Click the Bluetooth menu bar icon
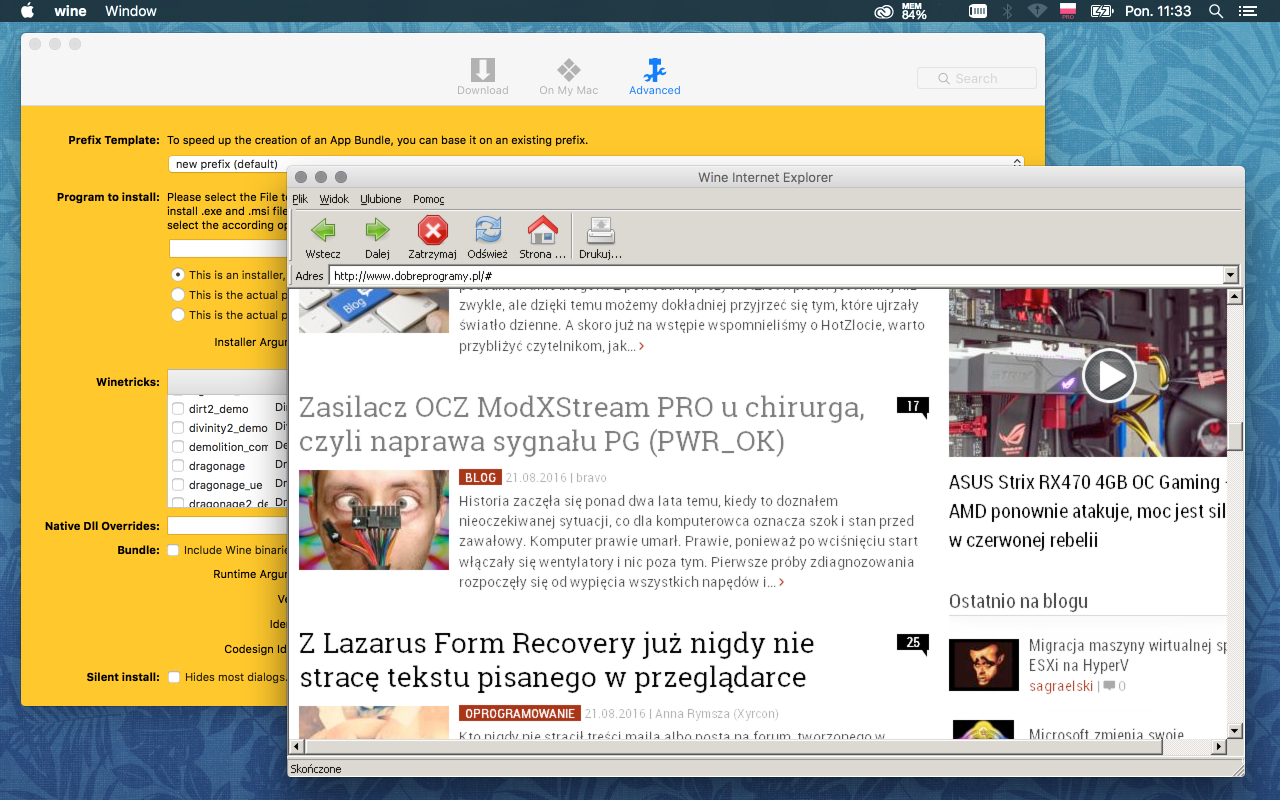This screenshot has width=1280, height=800. point(1008,11)
